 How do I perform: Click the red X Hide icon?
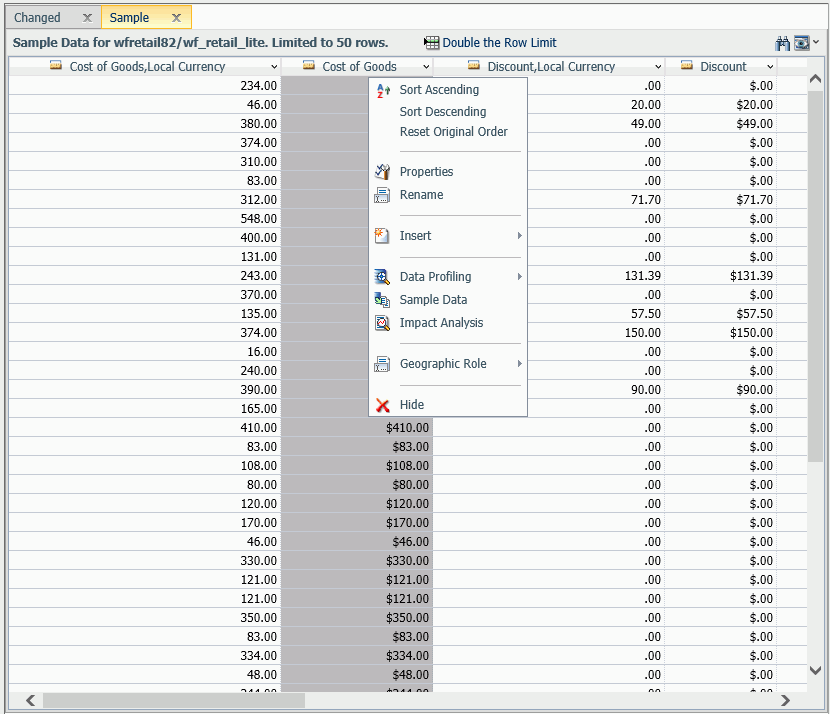tap(382, 405)
